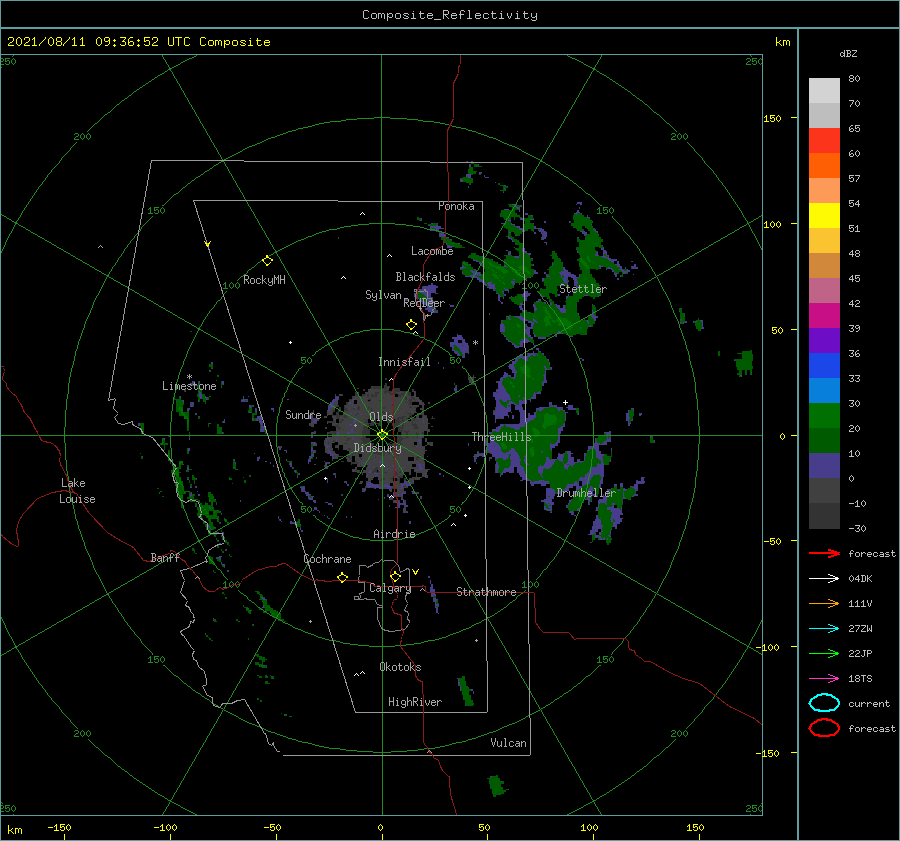Viewport: 900px width, 841px height.
Task: Click the Lake Louise label
Action: tap(77, 491)
